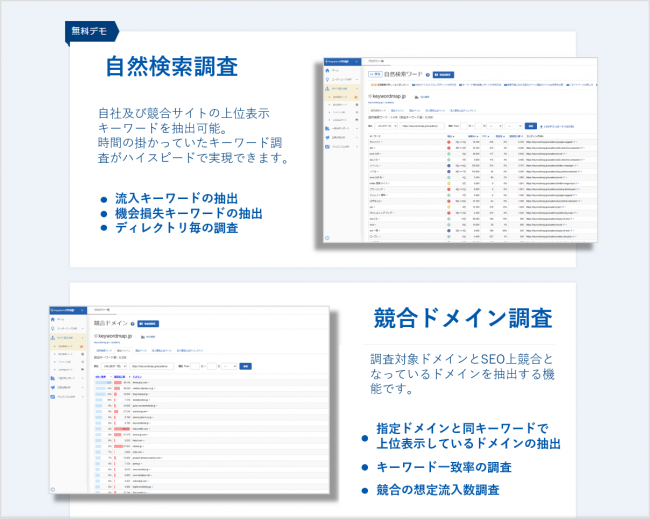The width and height of the screenshot is (650, 519).
Task: Open the first filter dropdown in 自然検索ワード screenshot
Action: pos(386,126)
